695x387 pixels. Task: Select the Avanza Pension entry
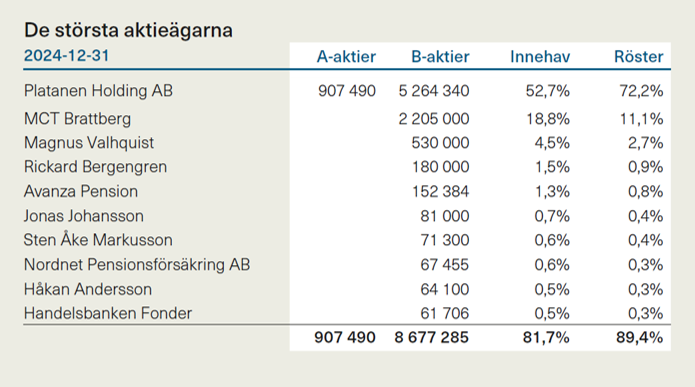(x=81, y=192)
